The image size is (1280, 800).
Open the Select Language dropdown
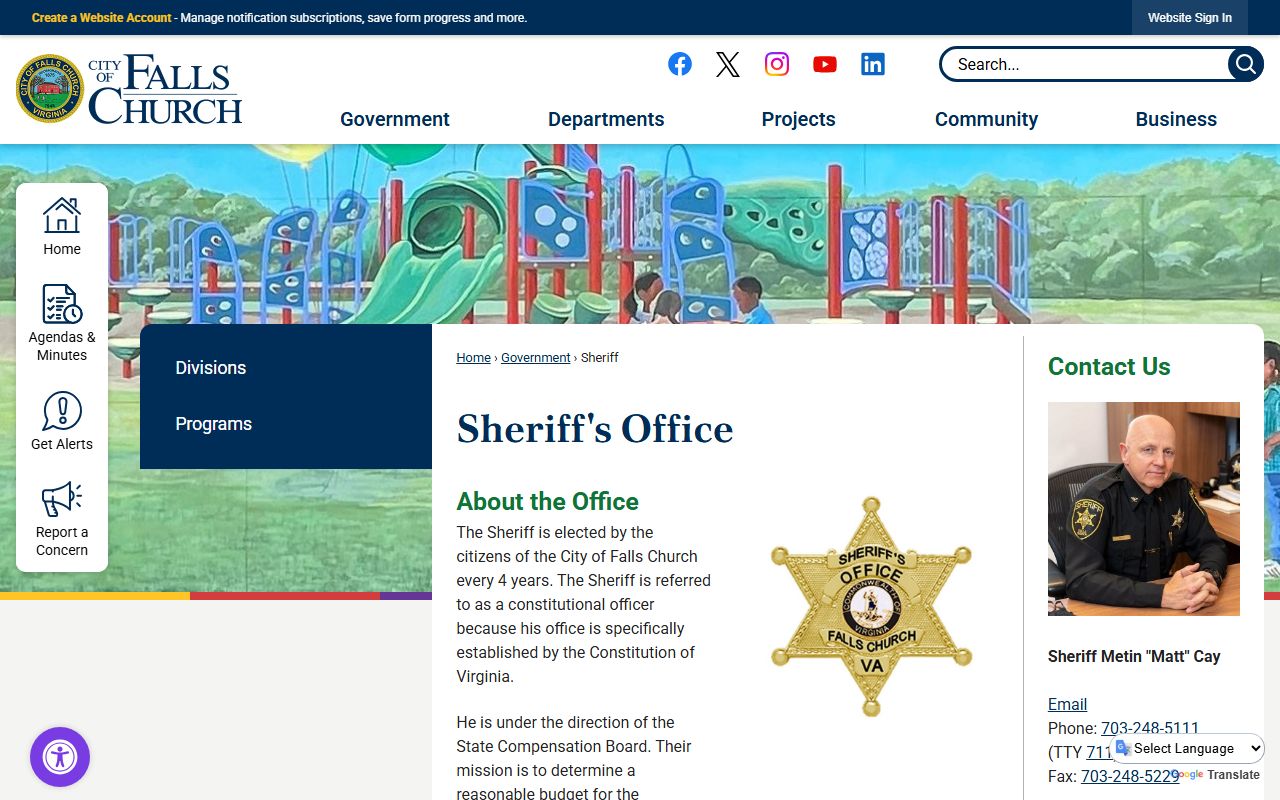tap(1189, 748)
